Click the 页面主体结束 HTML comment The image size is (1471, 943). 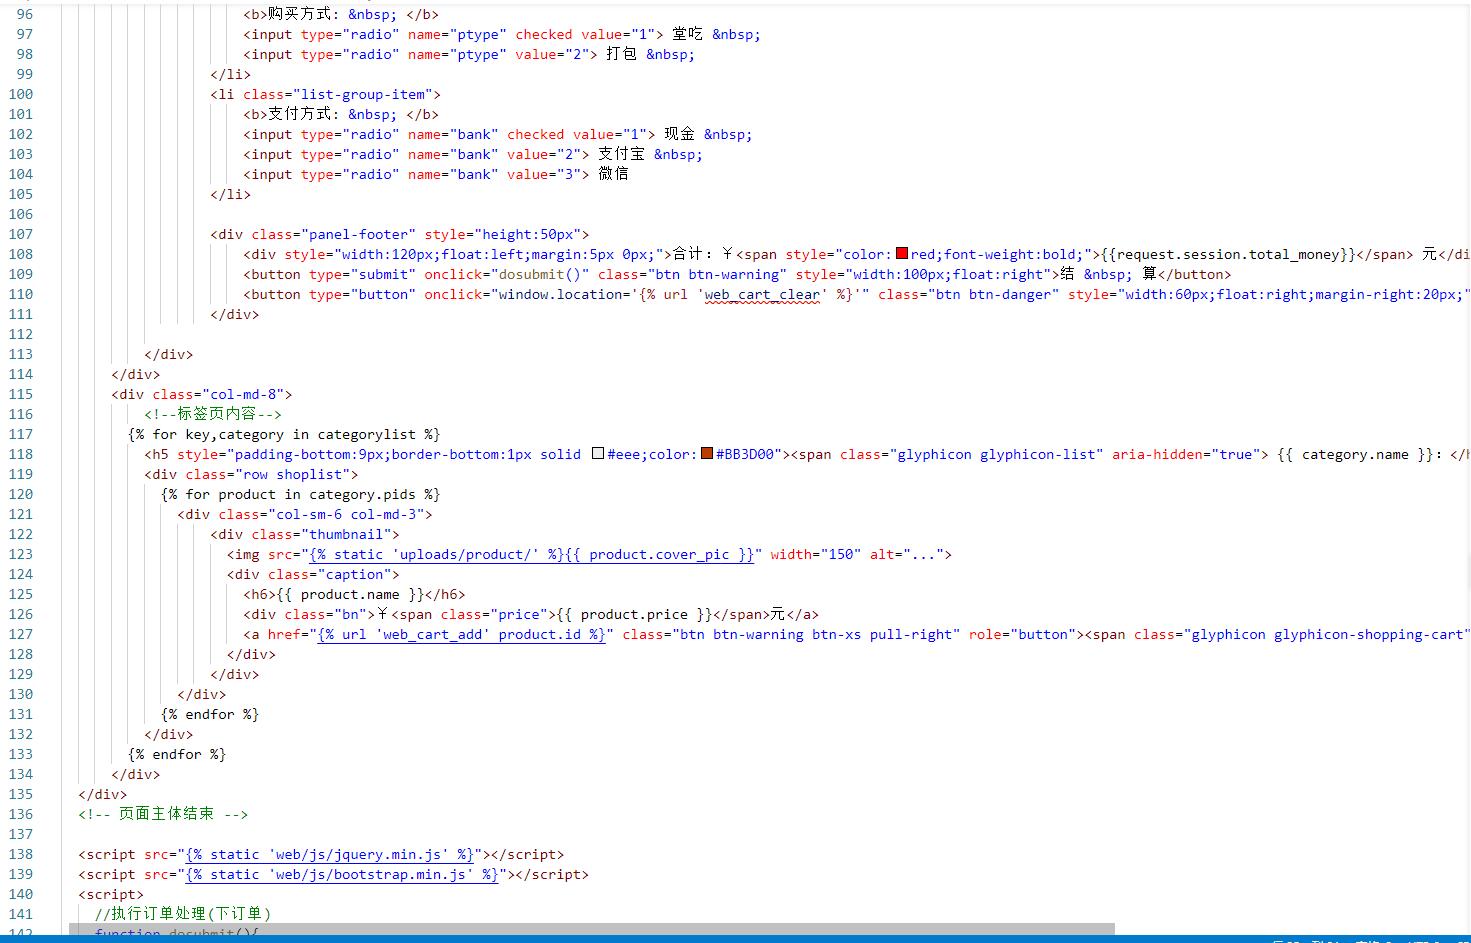[x=163, y=814]
